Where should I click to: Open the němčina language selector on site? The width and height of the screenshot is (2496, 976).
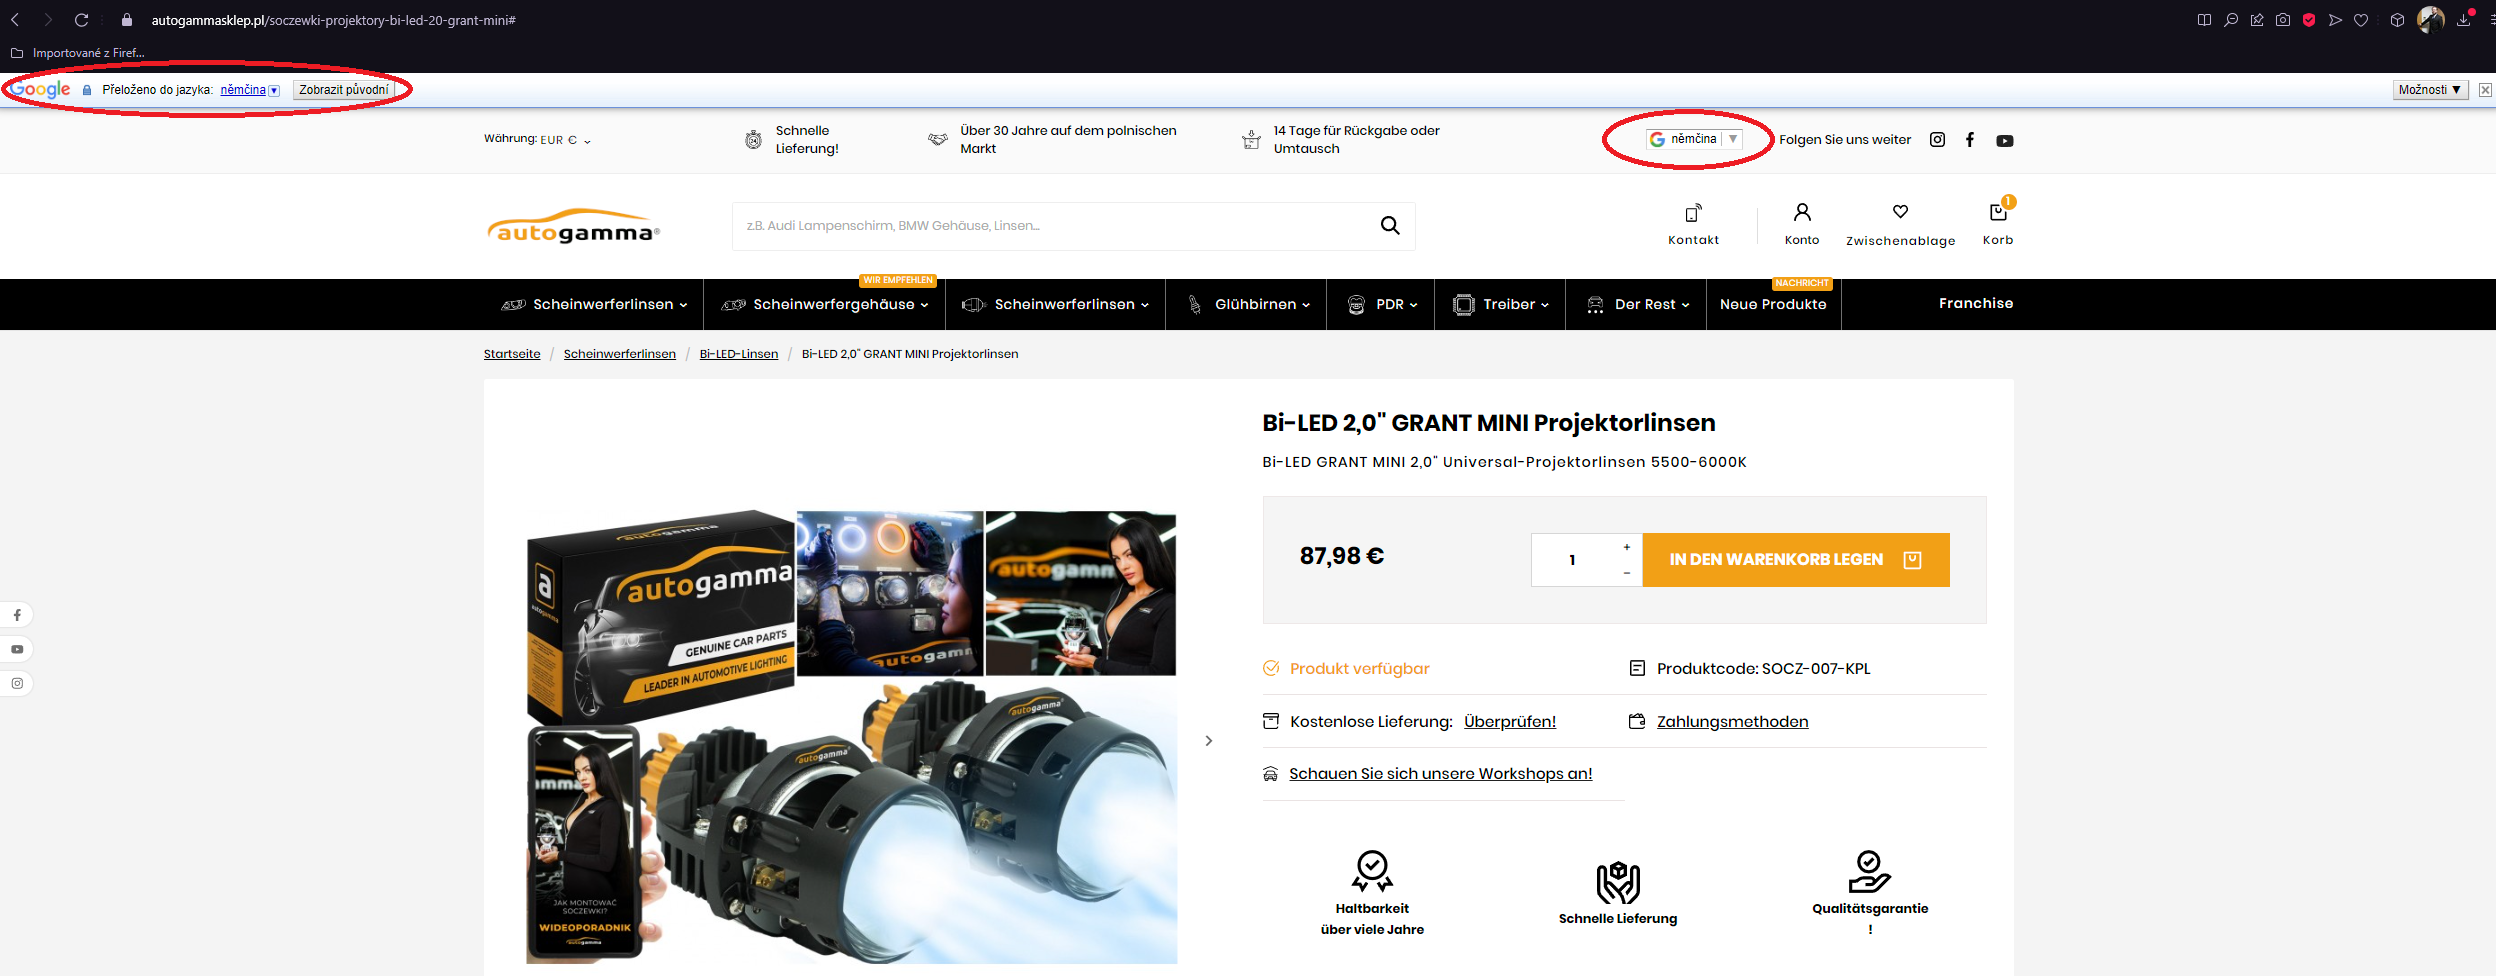click(x=1695, y=139)
